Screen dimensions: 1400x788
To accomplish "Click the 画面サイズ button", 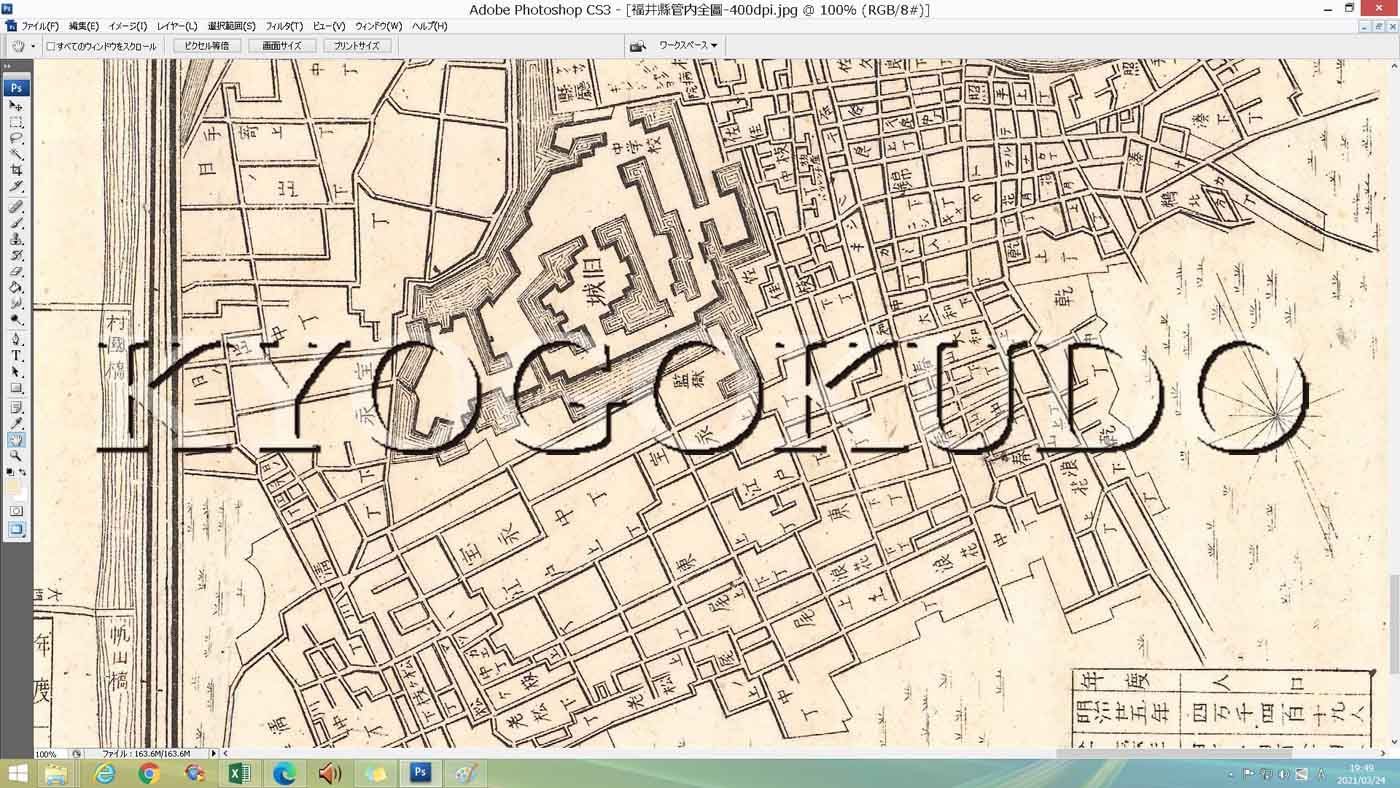I will click(x=282, y=46).
